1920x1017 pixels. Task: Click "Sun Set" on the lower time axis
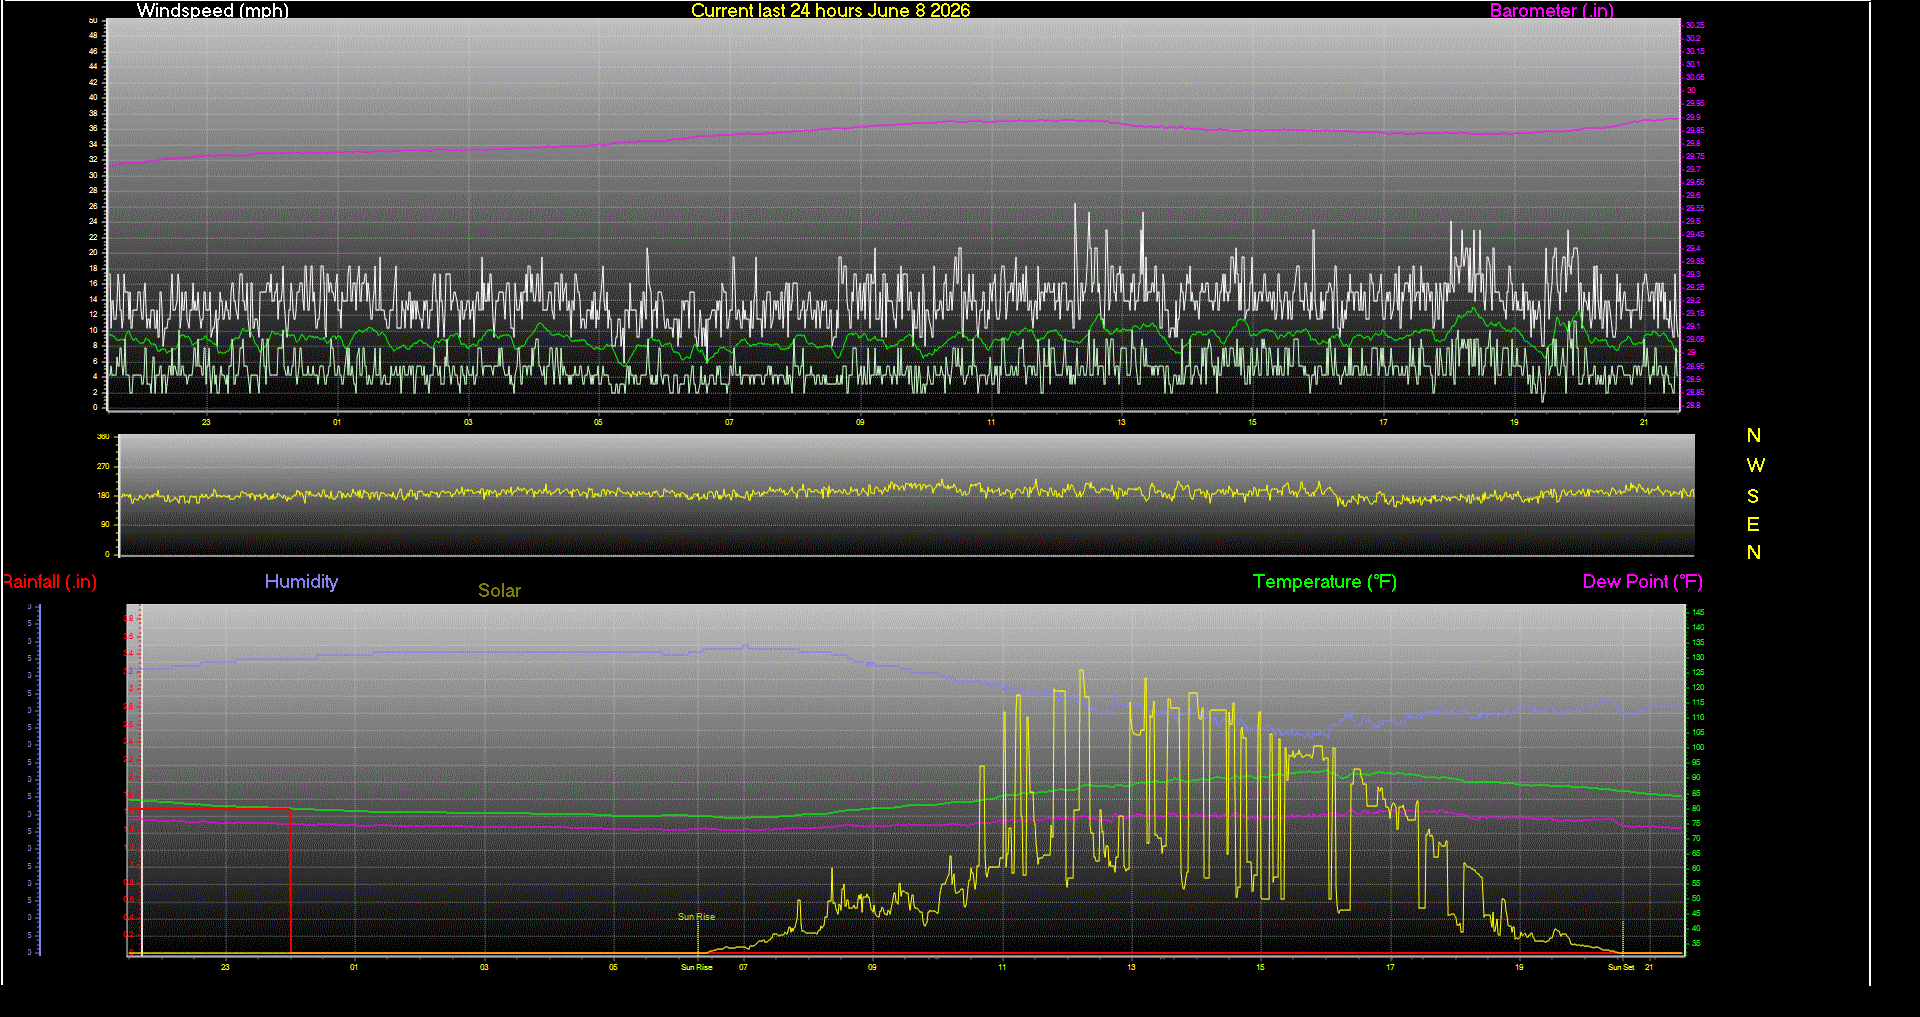1621,967
